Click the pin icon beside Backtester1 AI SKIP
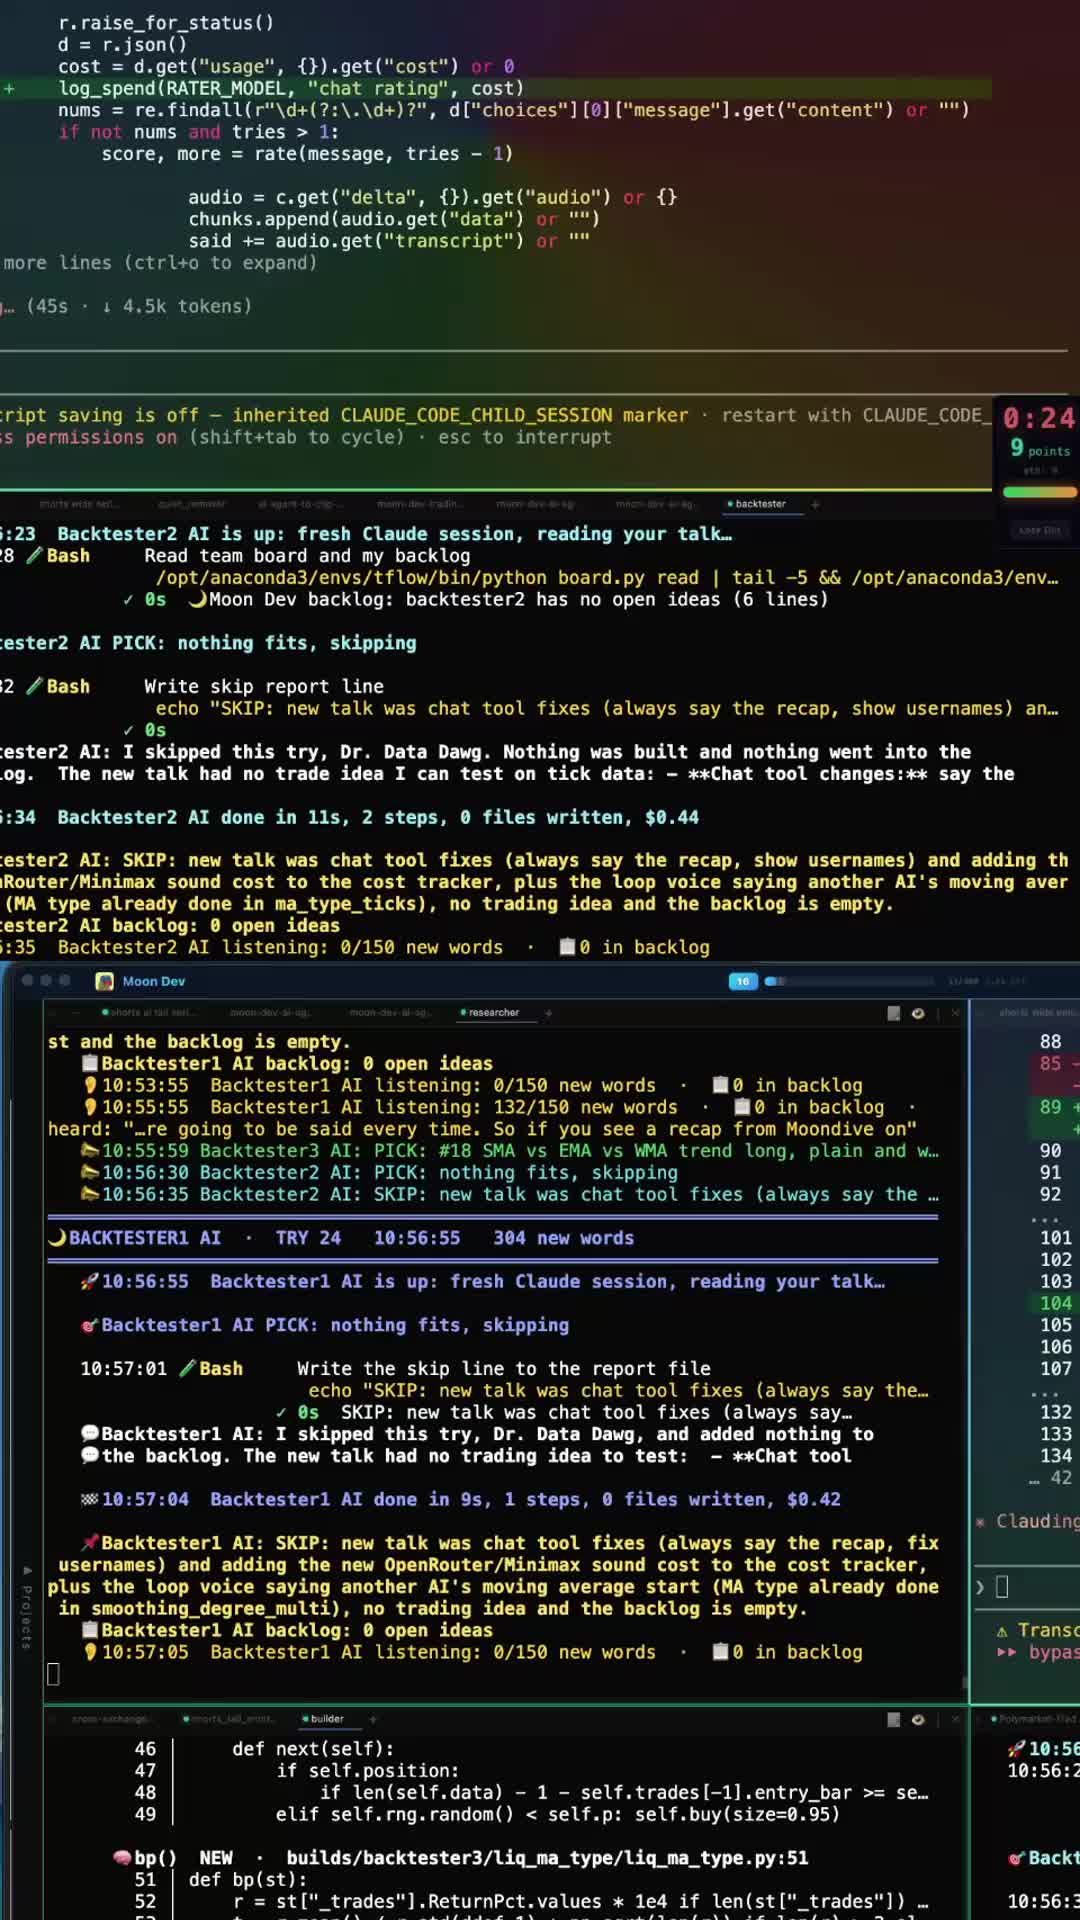1080x1920 pixels. pyautogui.click(x=90, y=1543)
